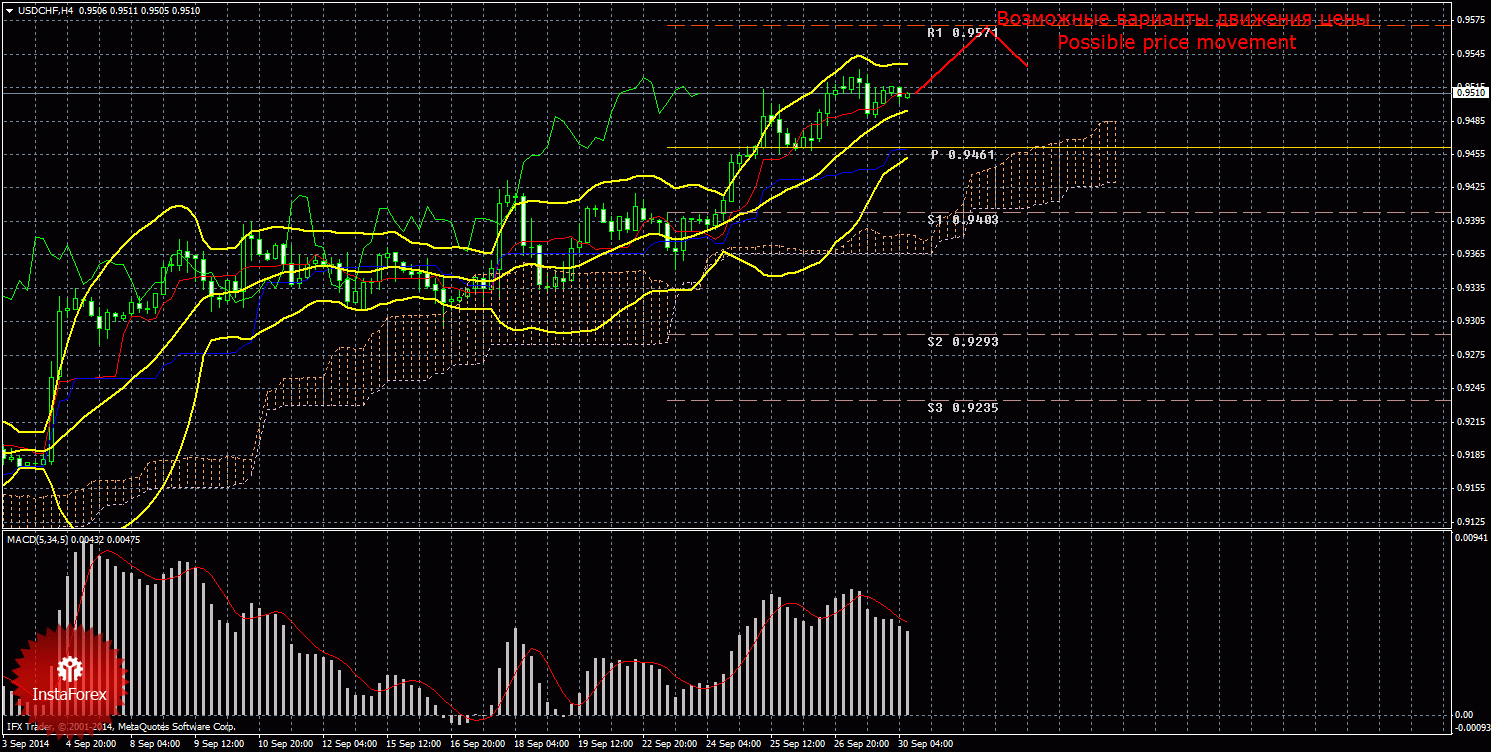
Task: Click the MACD scale value -0.00093
Action: click(1471, 730)
